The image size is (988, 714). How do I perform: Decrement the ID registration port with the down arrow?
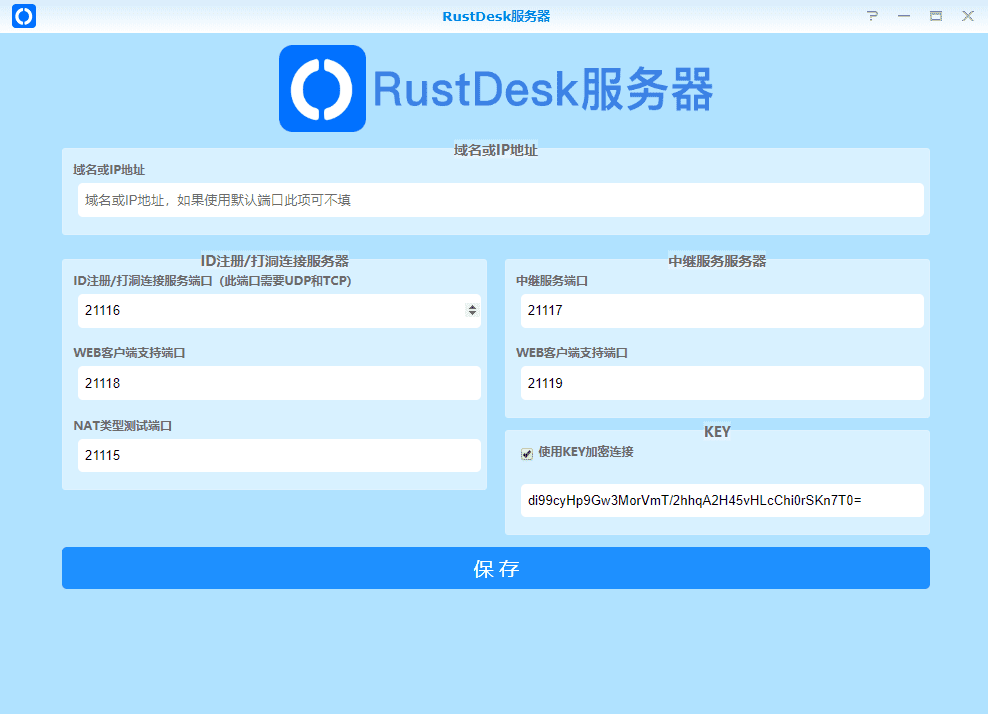pos(471,314)
